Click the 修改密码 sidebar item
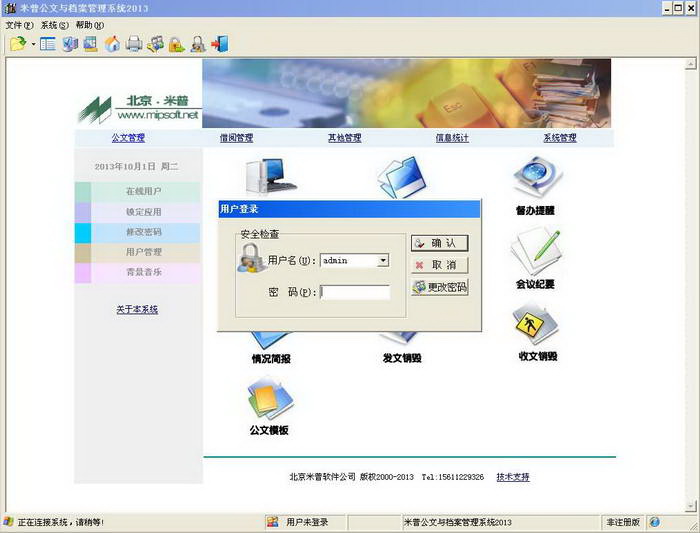 pyautogui.click(x=138, y=232)
